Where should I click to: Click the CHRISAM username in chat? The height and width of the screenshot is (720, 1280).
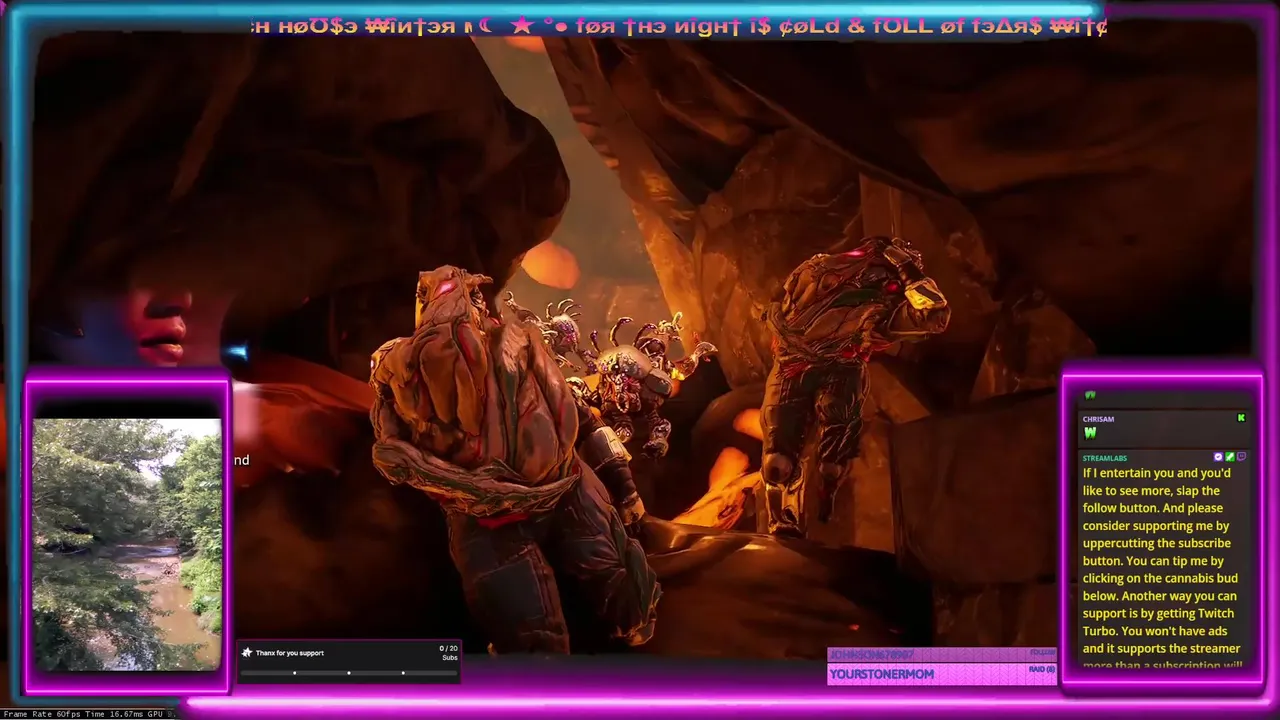coord(1098,419)
